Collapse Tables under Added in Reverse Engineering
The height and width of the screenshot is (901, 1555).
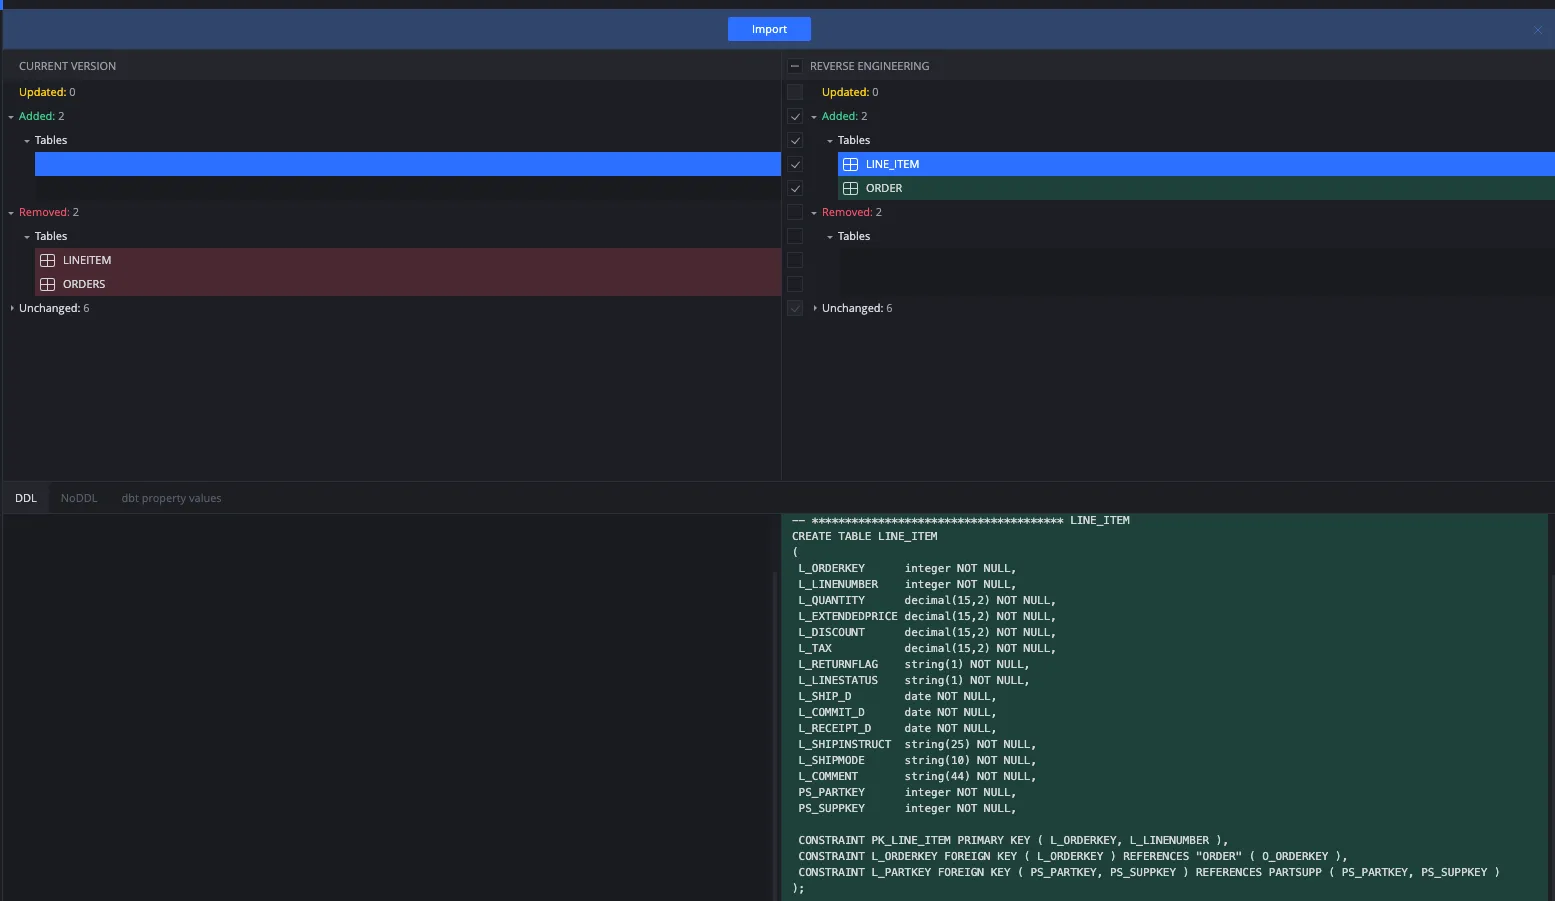pos(830,141)
